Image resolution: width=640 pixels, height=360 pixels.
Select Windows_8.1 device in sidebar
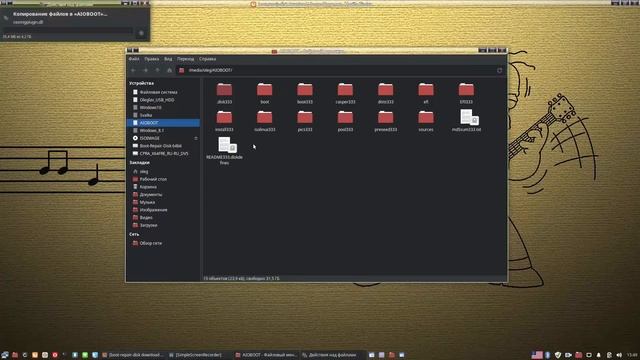point(163,131)
